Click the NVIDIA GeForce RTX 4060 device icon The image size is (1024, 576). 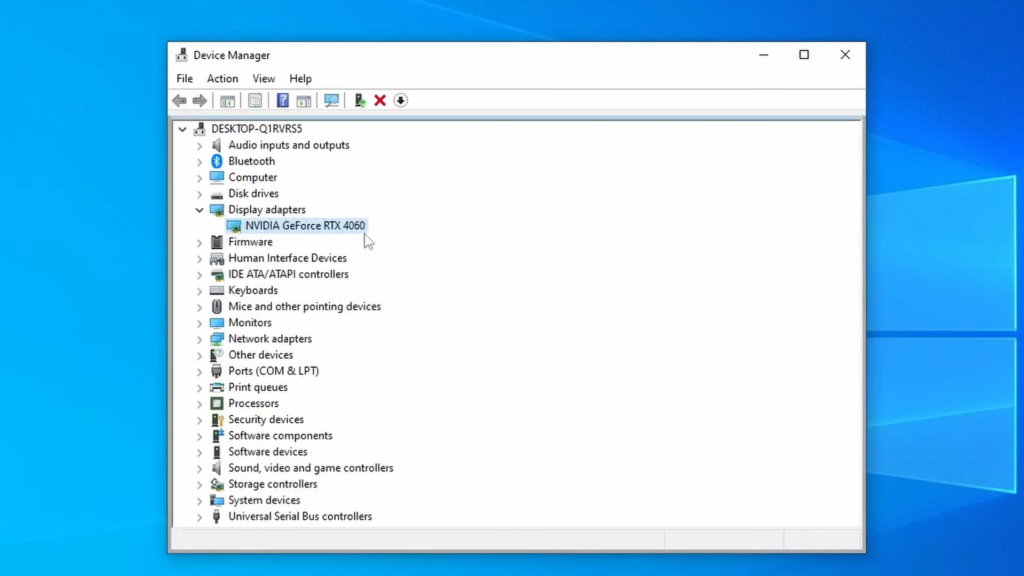[x=234, y=226]
